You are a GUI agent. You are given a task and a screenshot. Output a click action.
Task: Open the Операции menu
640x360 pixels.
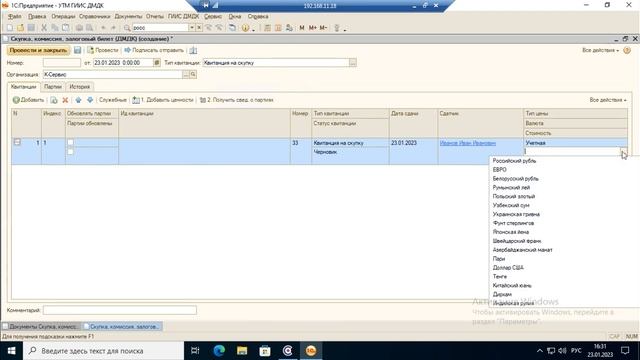pyautogui.click(x=63, y=16)
